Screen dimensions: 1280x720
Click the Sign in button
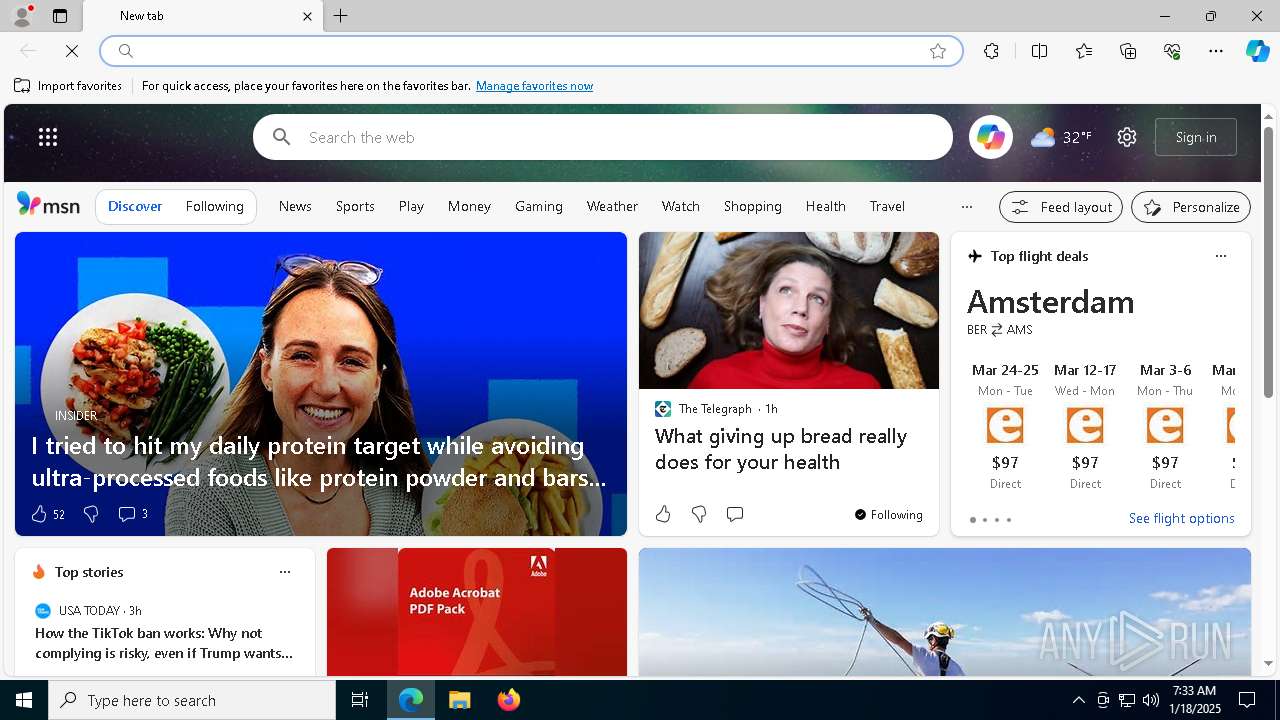pos(1196,137)
